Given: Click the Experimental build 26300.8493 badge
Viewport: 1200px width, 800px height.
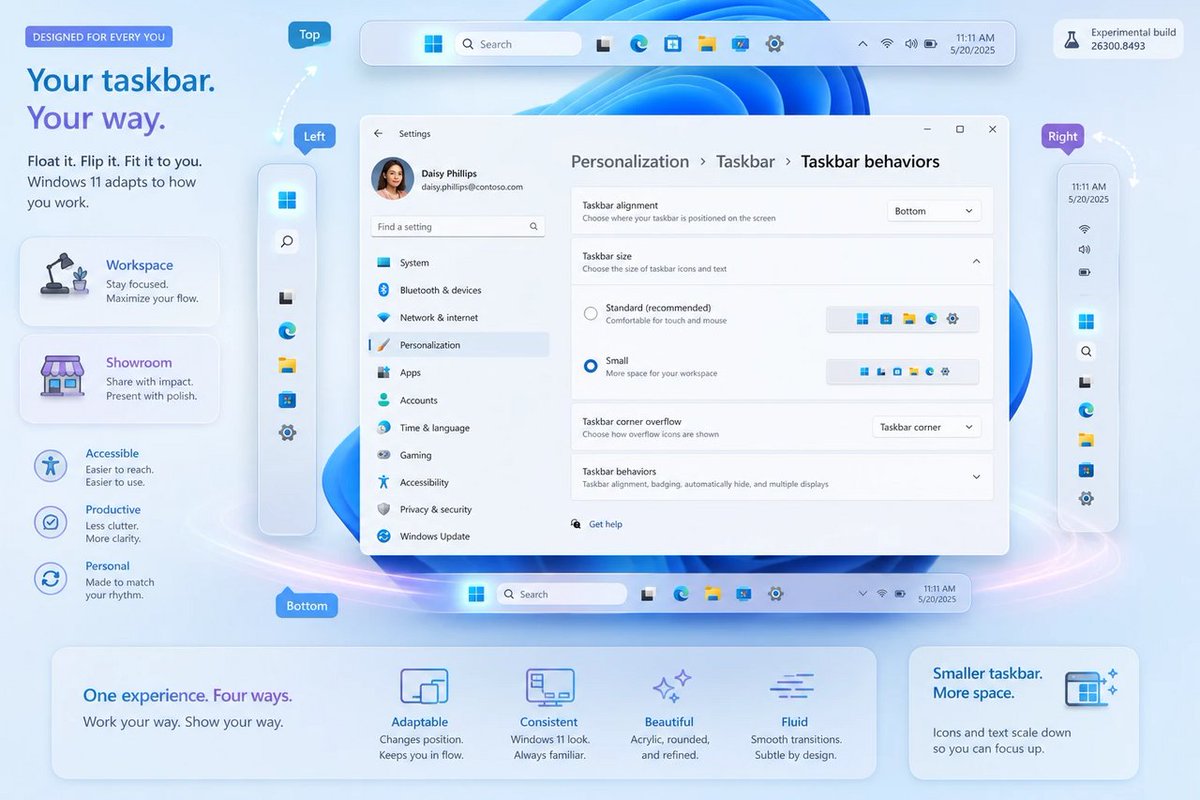Looking at the screenshot, I should (1120, 39).
